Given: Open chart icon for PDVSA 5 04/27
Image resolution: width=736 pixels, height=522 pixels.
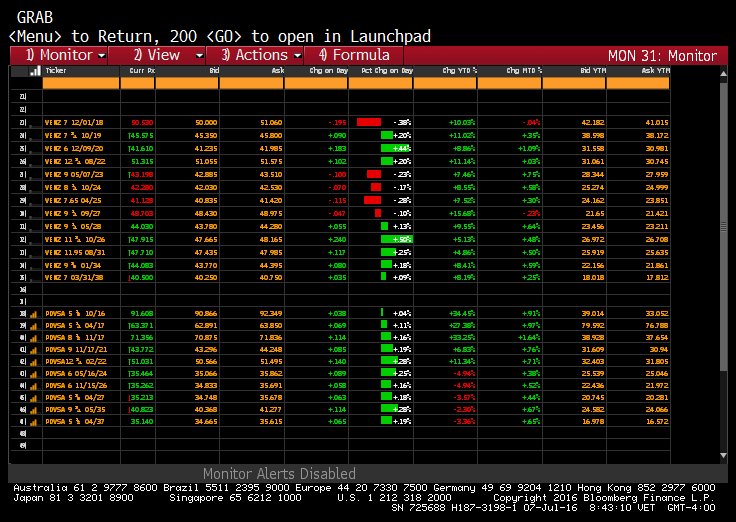Looking at the screenshot, I should click(33, 398).
